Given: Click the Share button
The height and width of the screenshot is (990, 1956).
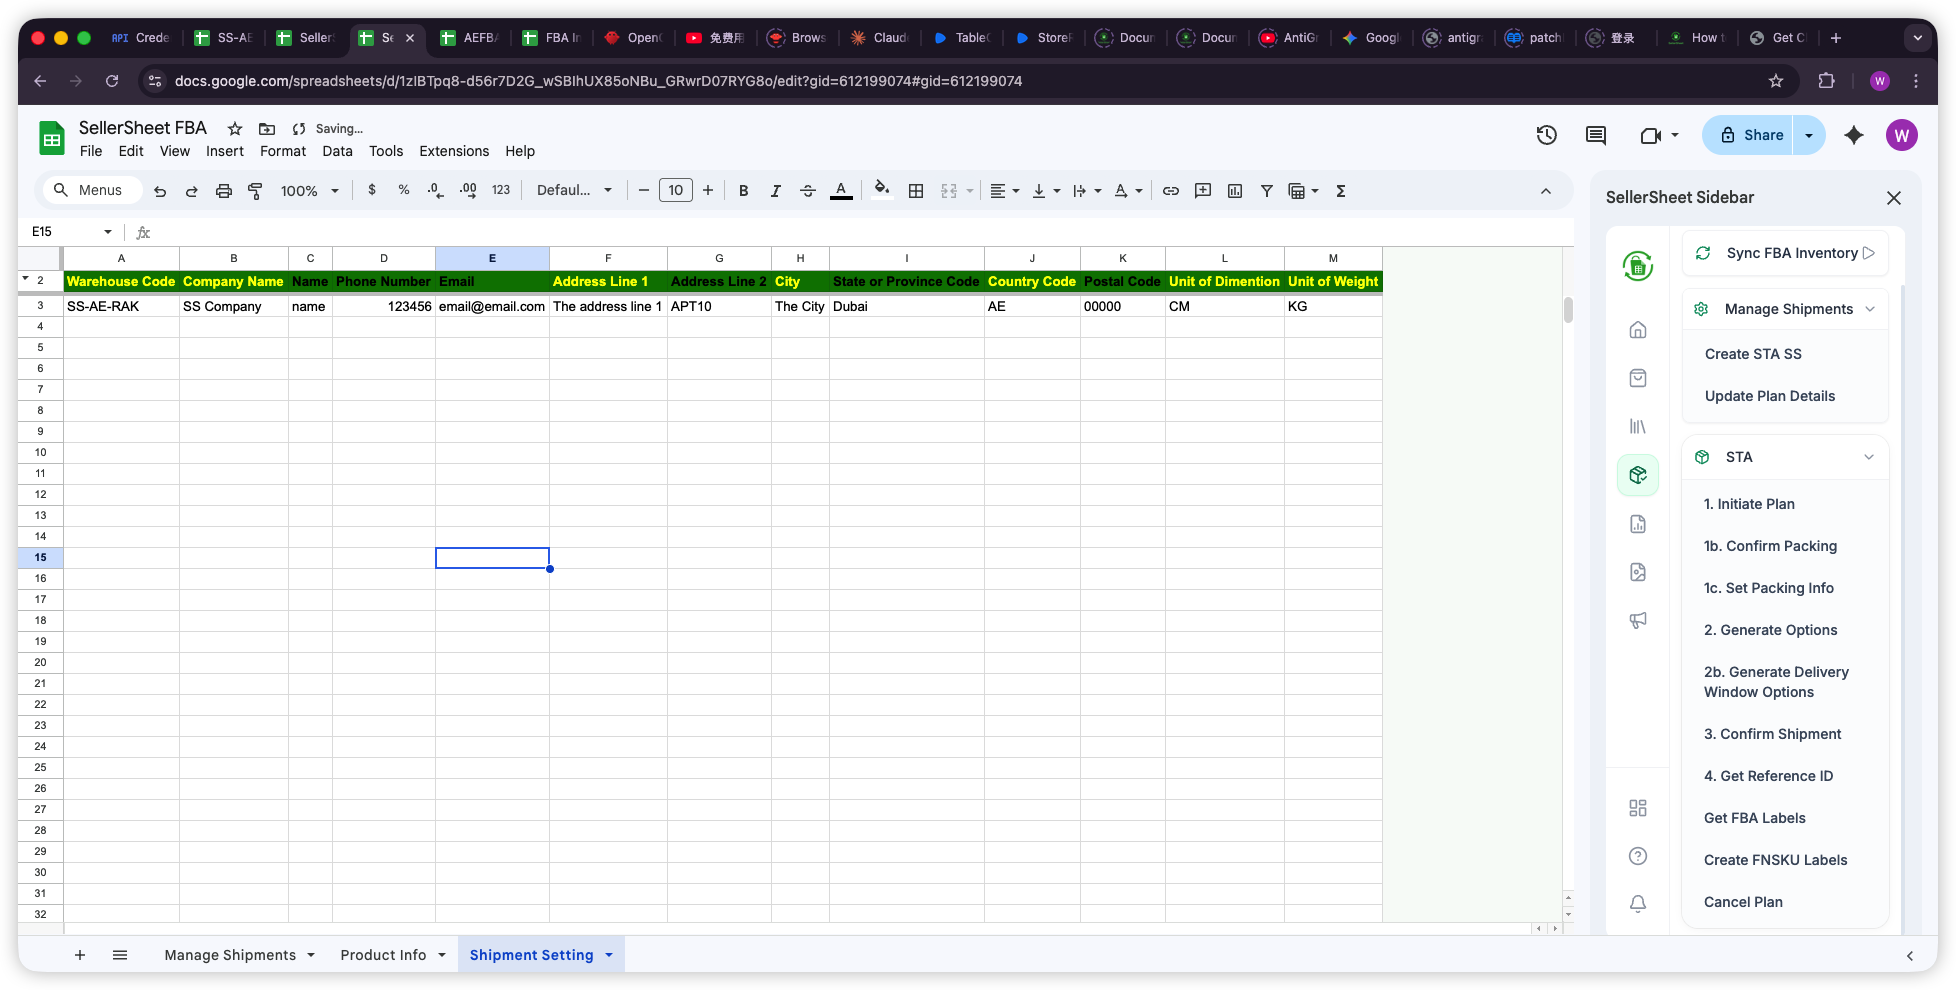Looking at the screenshot, I should [1758, 134].
